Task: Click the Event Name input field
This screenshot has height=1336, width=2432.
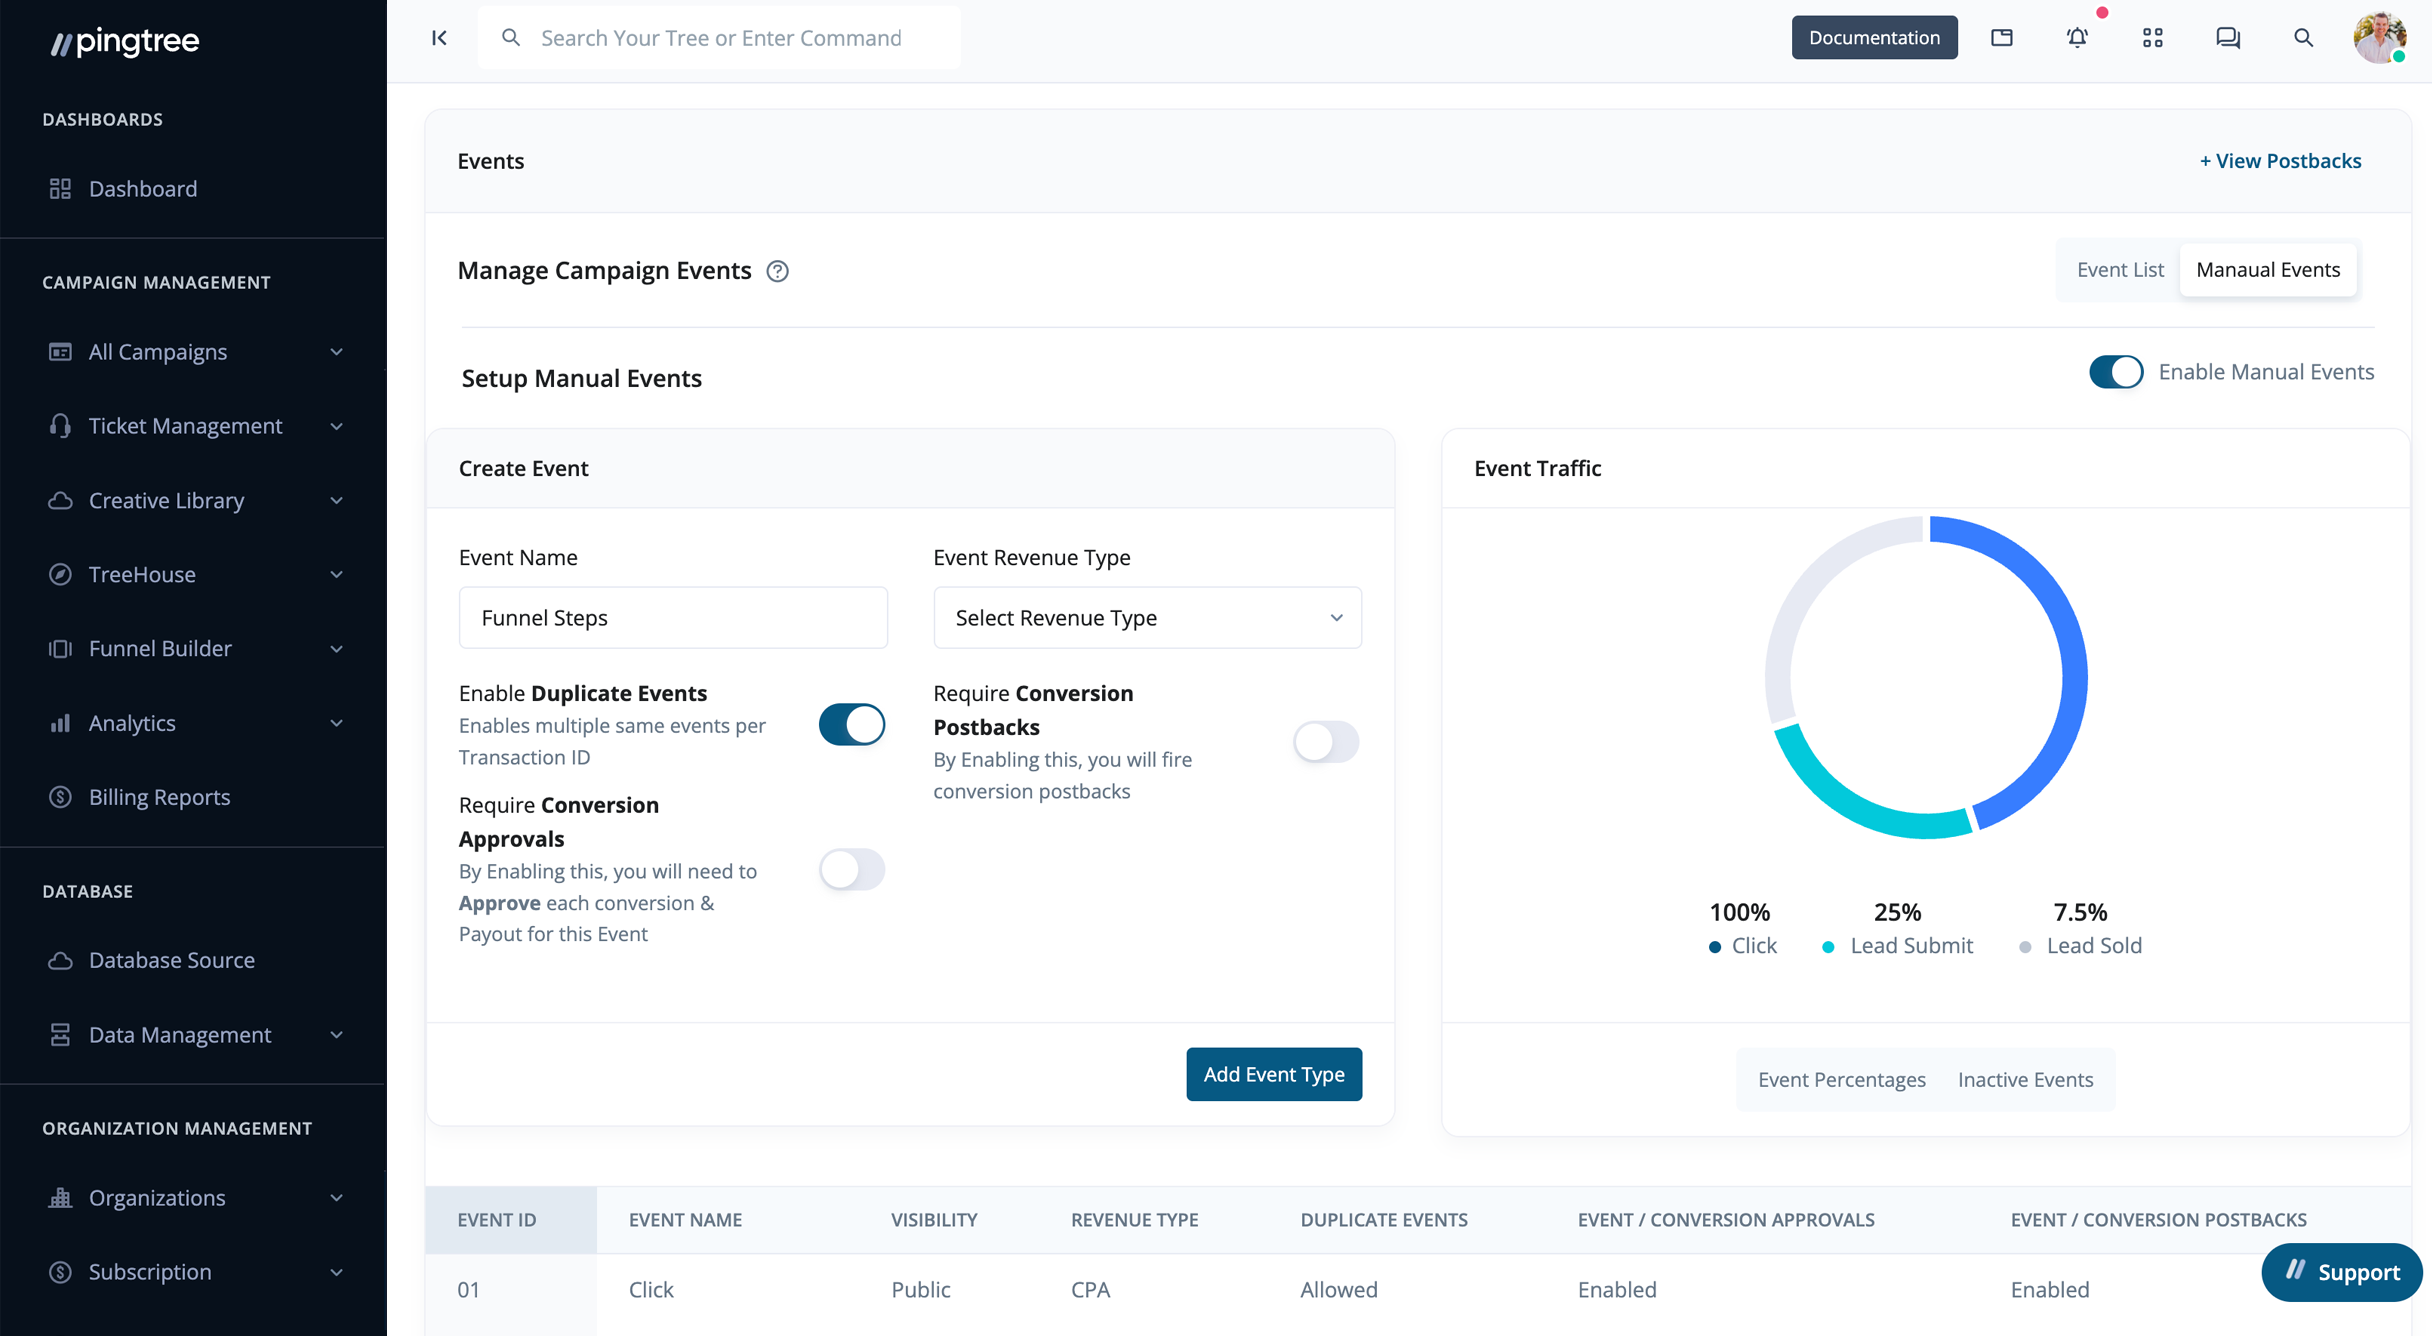Action: (673, 618)
